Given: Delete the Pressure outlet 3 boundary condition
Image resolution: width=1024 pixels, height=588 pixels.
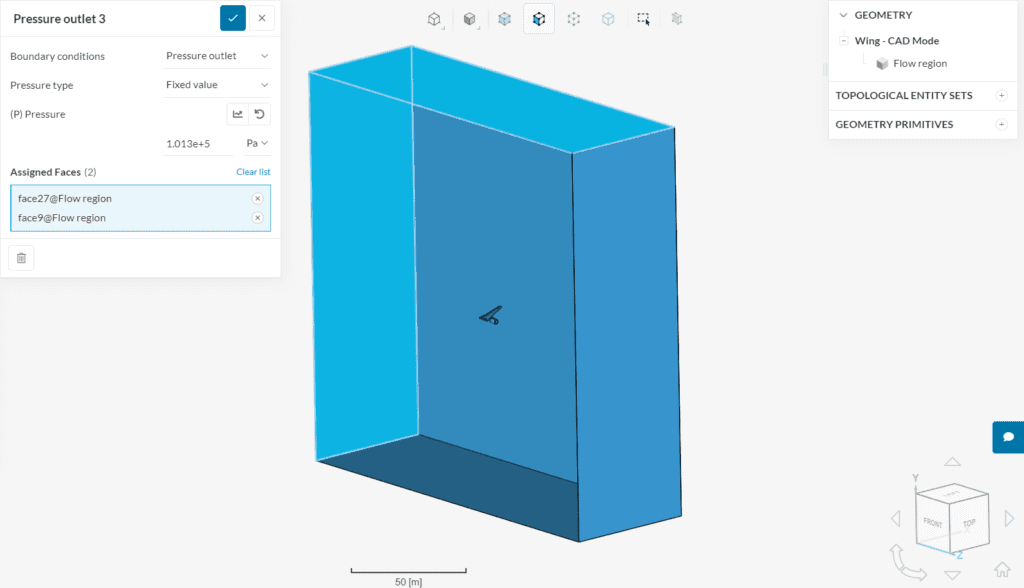Looking at the screenshot, I should [x=21, y=258].
